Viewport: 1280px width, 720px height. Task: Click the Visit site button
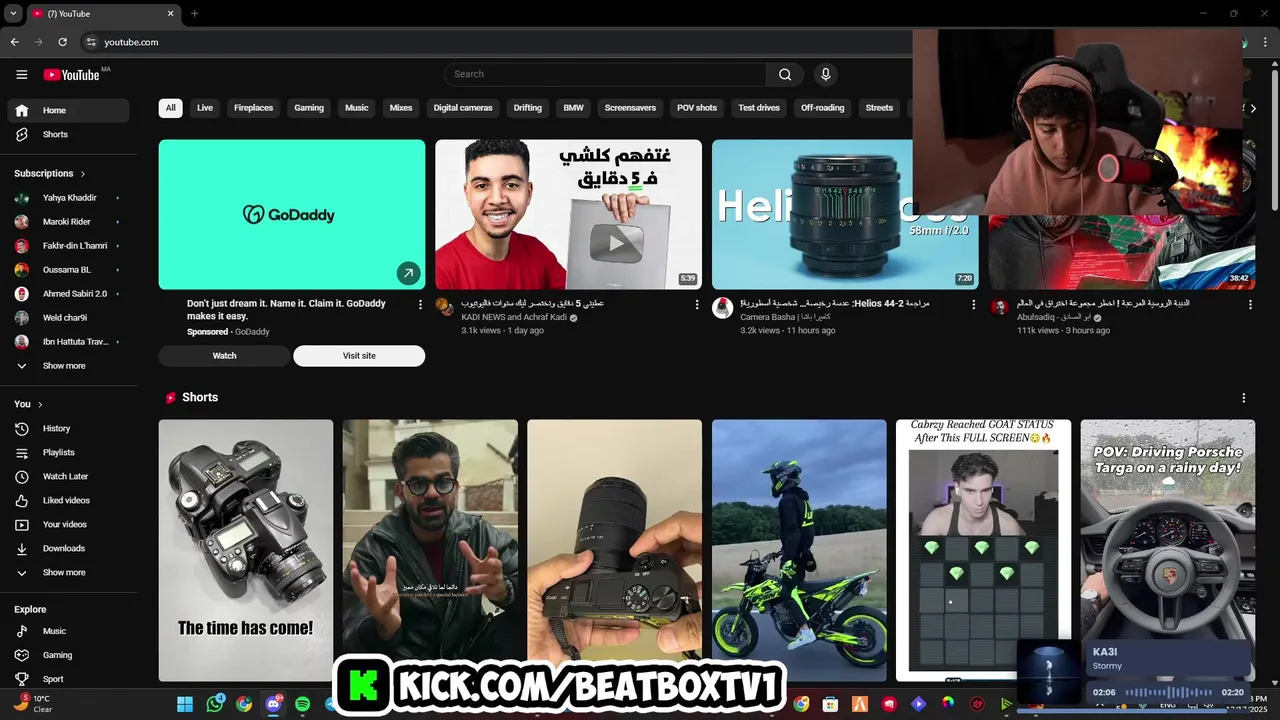tap(359, 356)
